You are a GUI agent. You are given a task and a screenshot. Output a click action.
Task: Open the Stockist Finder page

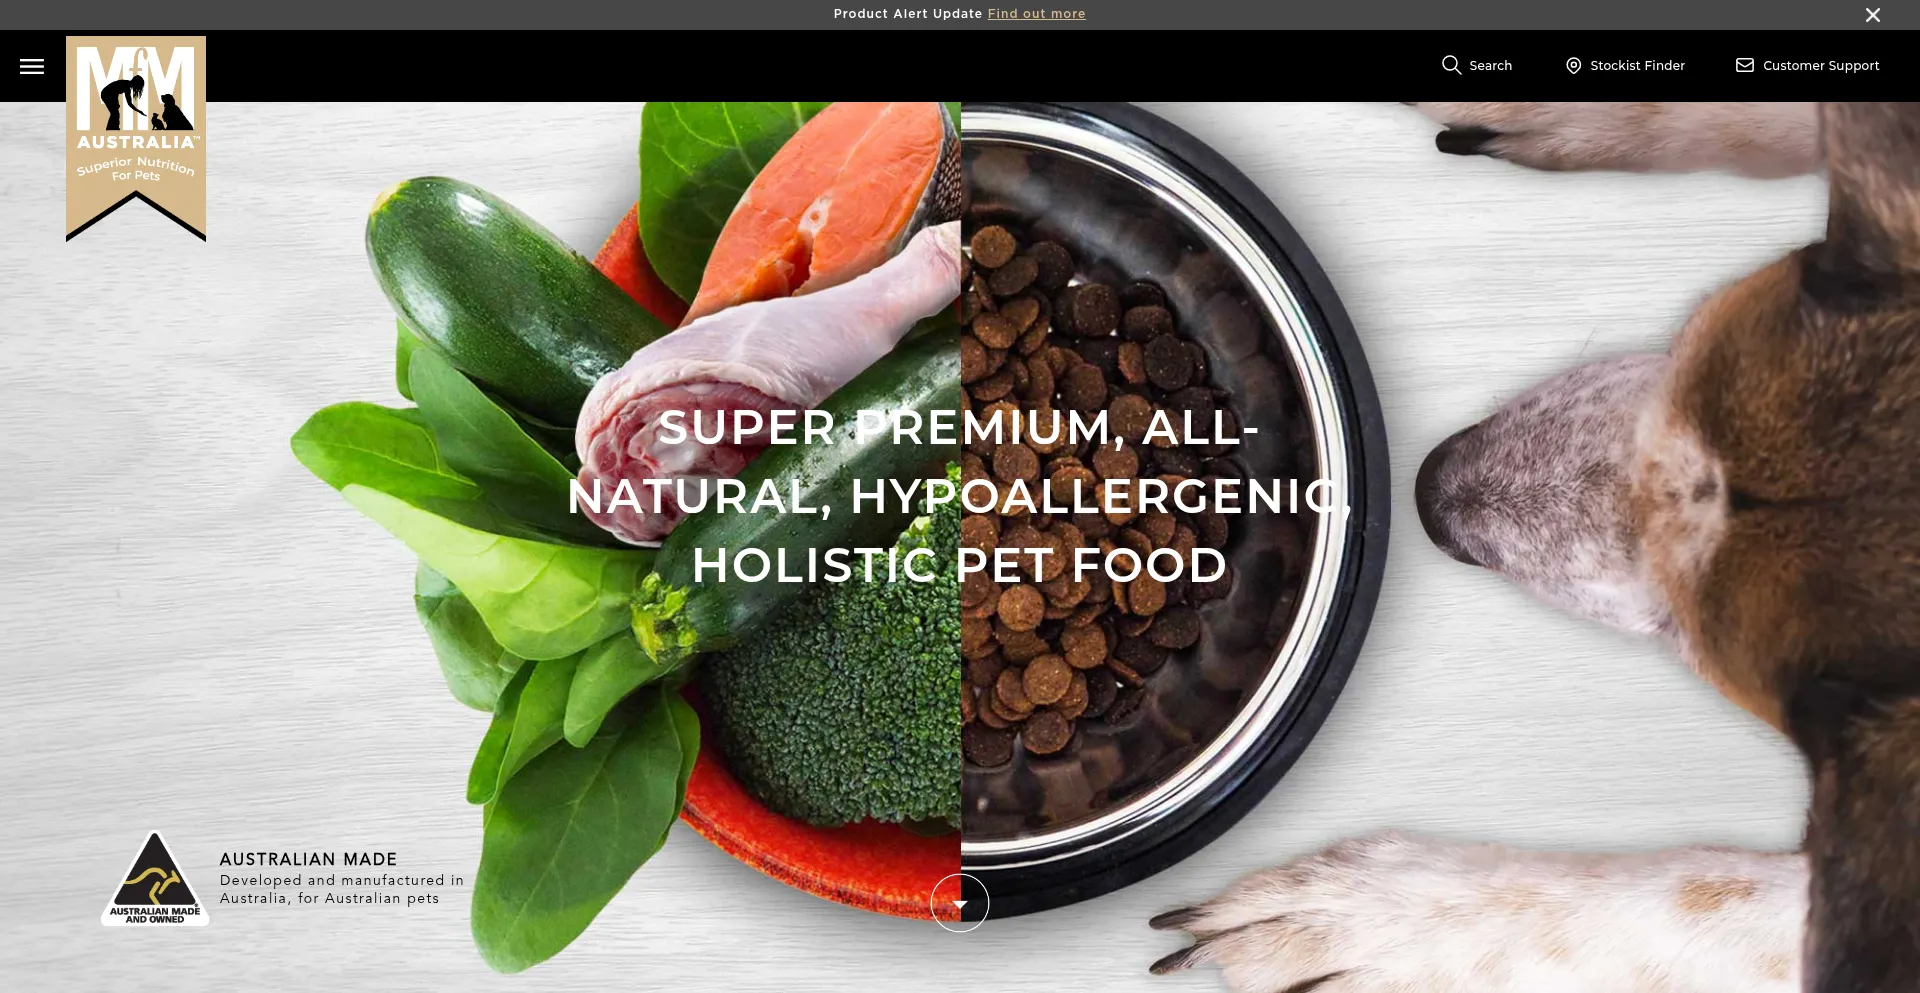(1637, 65)
